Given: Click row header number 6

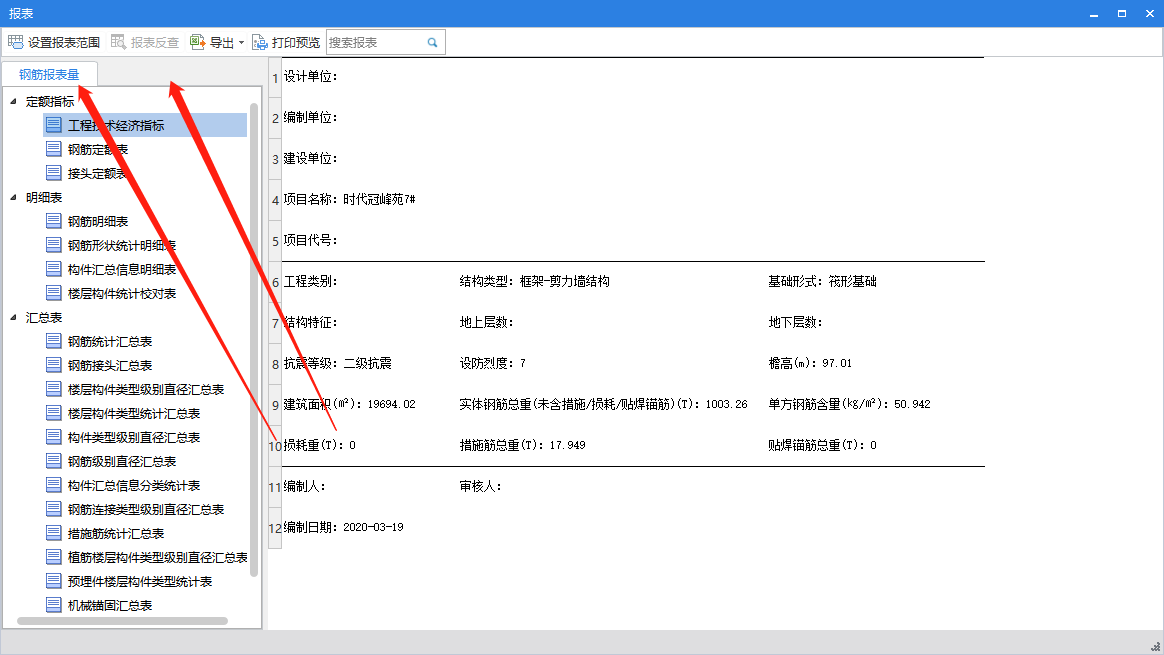Looking at the screenshot, I should click(275, 282).
